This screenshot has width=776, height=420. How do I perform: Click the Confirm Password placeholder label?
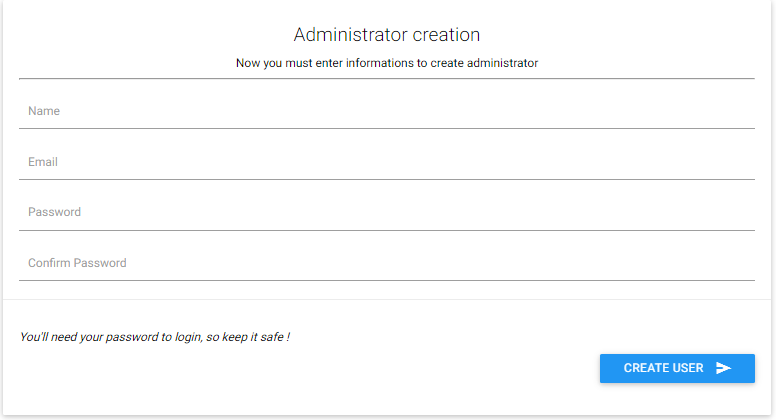tap(77, 263)
